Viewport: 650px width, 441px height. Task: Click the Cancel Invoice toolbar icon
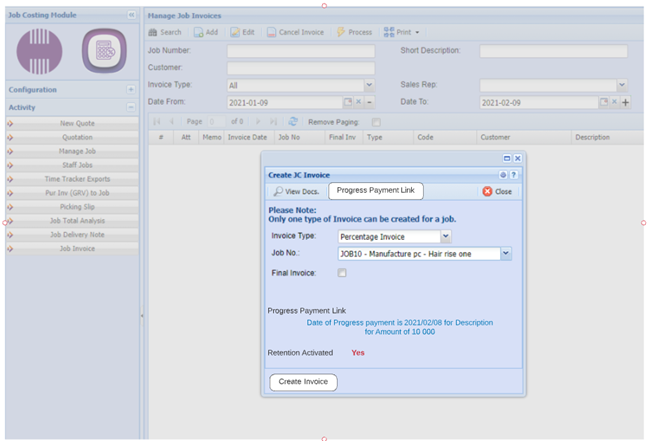click(273, 32)
